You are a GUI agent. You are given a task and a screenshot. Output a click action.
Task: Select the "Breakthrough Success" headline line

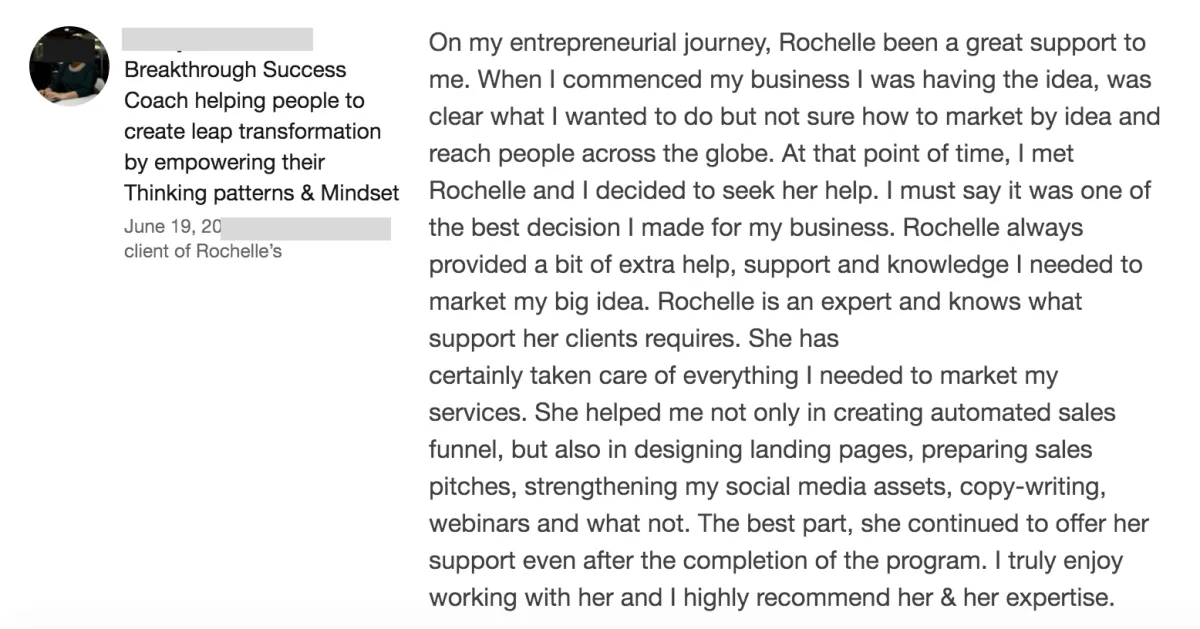(x=235, y=70)
